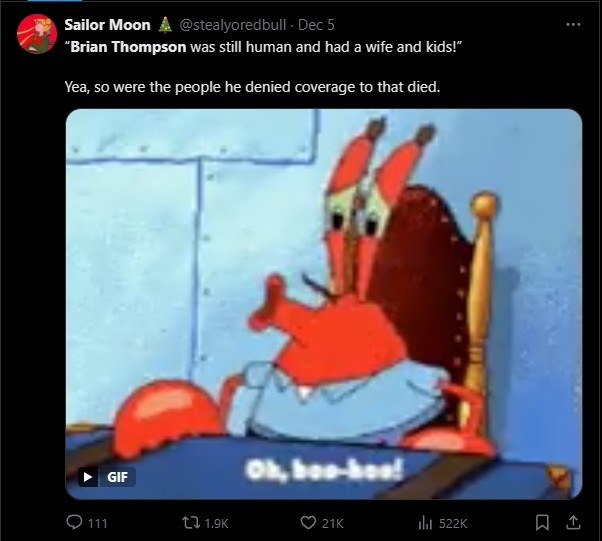This screenshot has height=541, width=602.
Task: Click the 111 replies count
Action: pos(98,524)
